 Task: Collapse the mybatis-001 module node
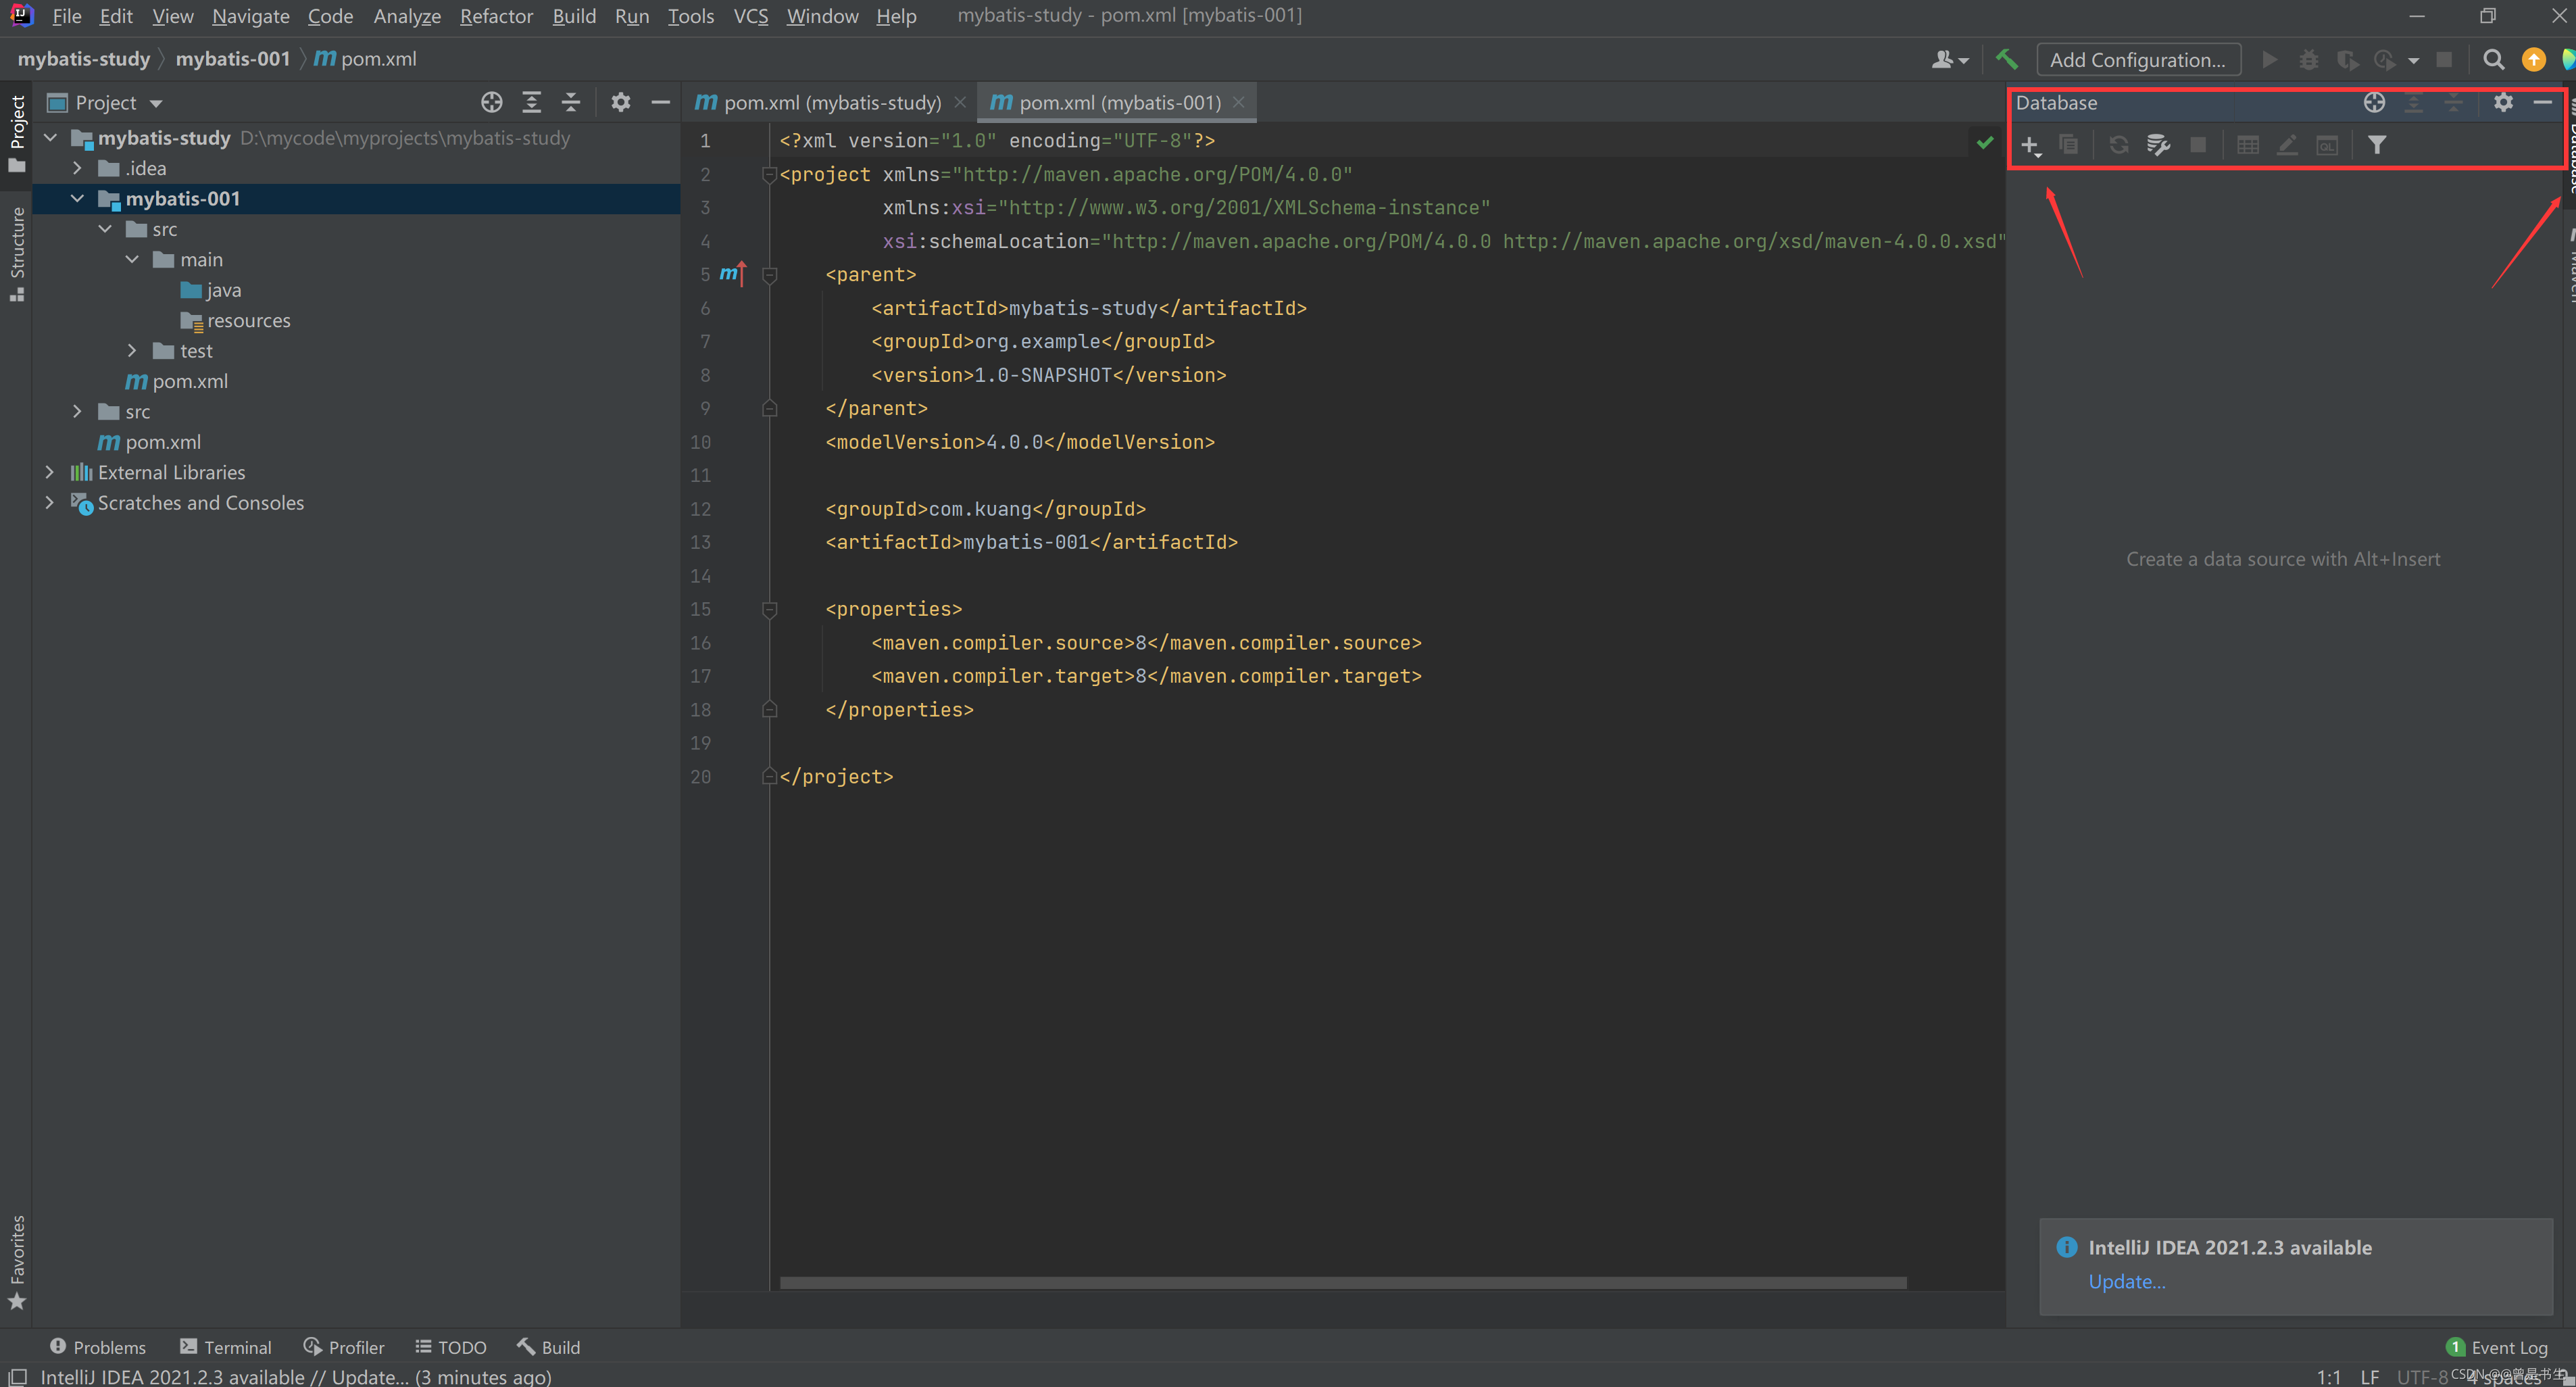pyautogui.click(x=77, y=199)
